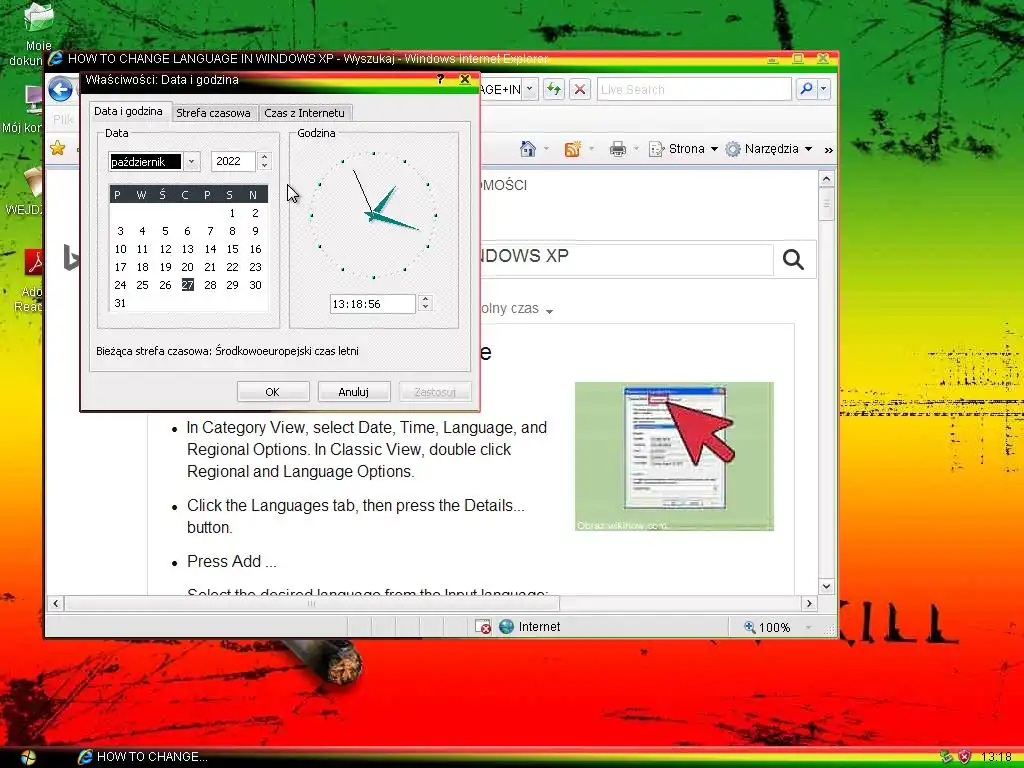Click the red Stop loading icon
Image resolution: width=1024 pixels, height=768 pixels.
tap(579, 89)
